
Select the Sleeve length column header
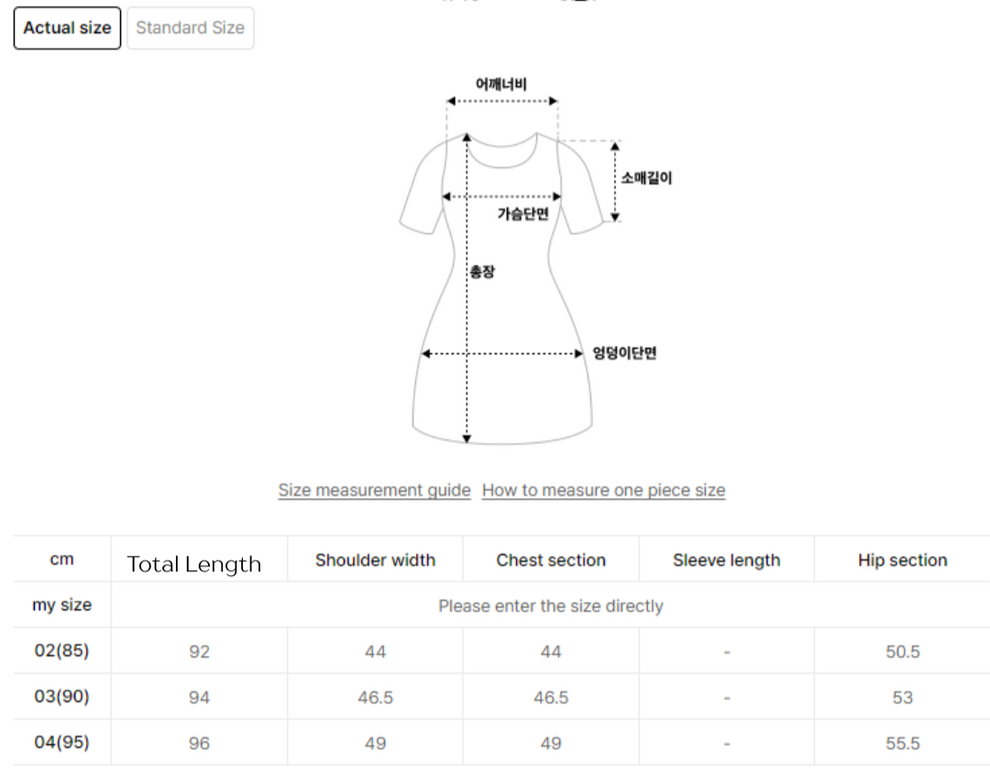pos(726,560)
